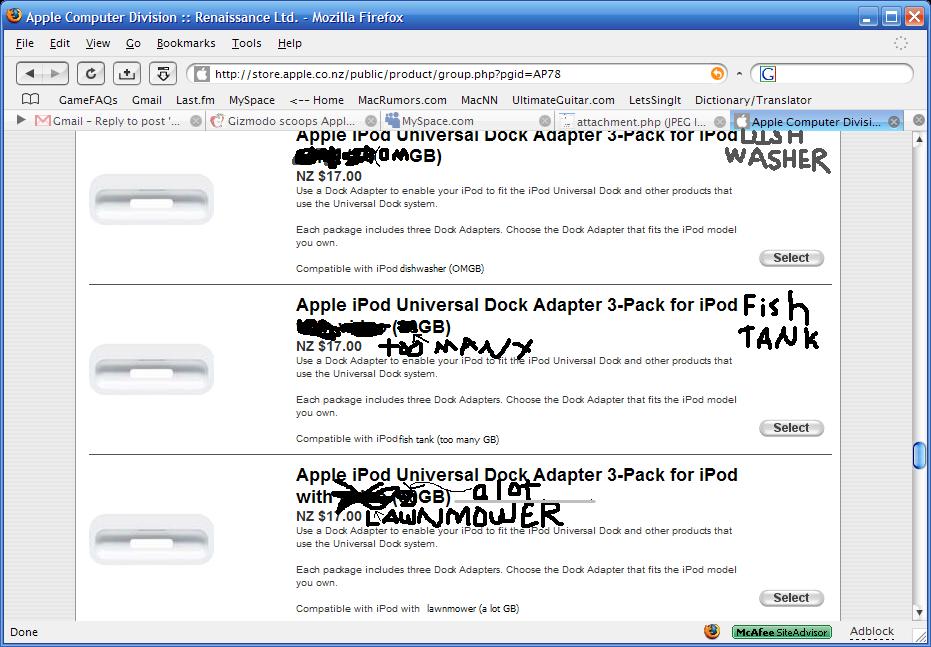Select the fish tank dock adapter
931x647 pixels.
click(x=791, y=427)
